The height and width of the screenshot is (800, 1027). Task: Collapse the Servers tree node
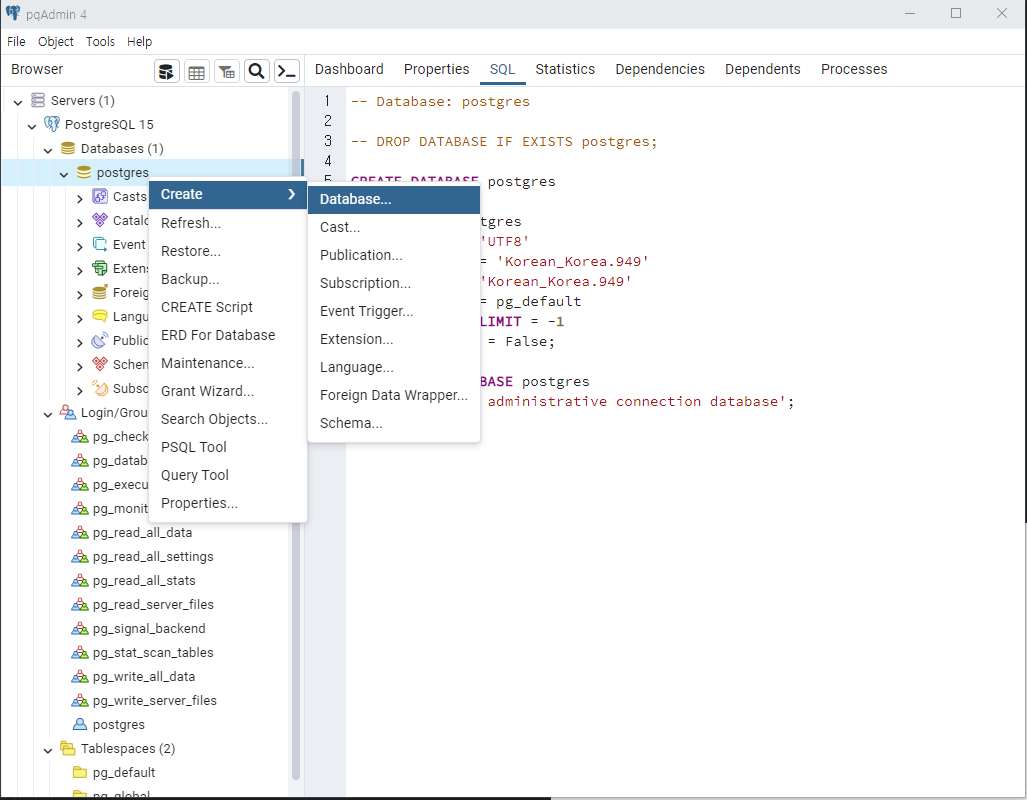18,102
